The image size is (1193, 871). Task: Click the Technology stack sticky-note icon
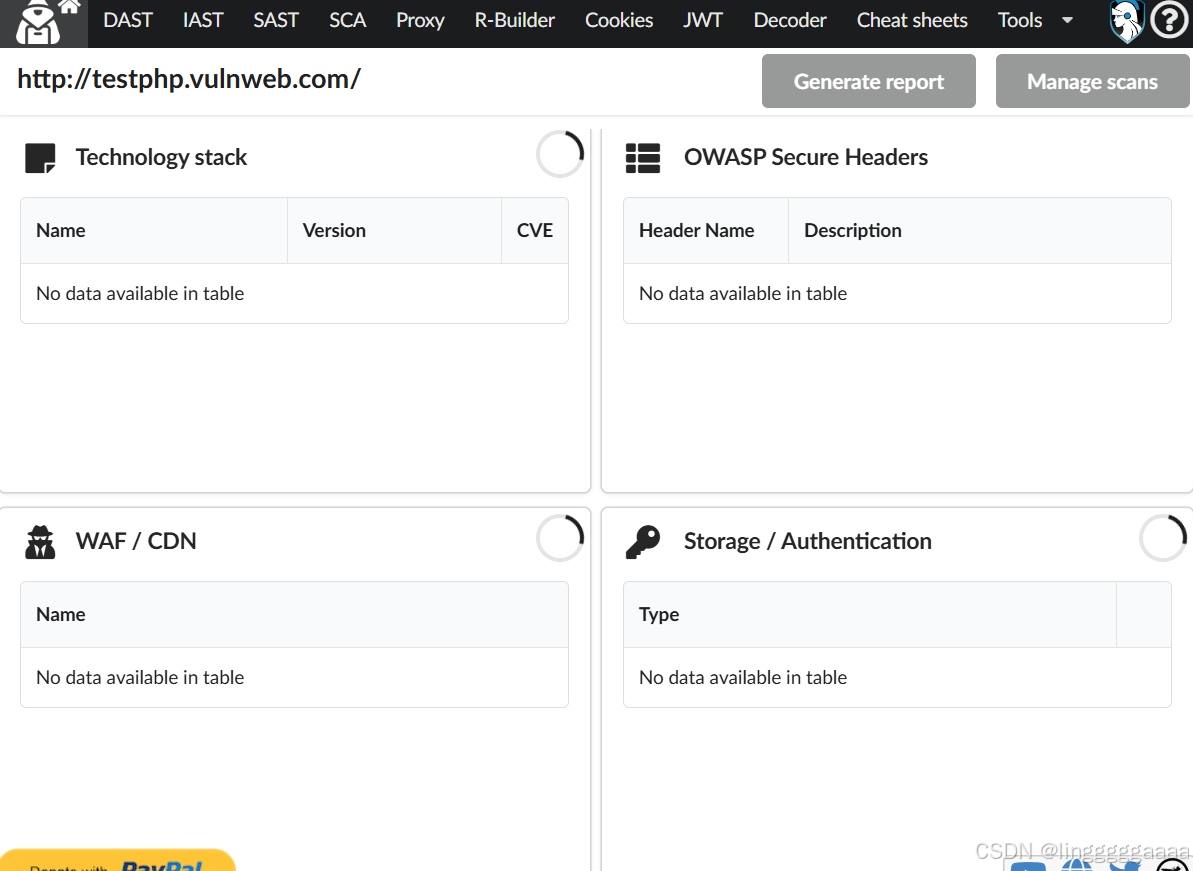pos(40,158)
